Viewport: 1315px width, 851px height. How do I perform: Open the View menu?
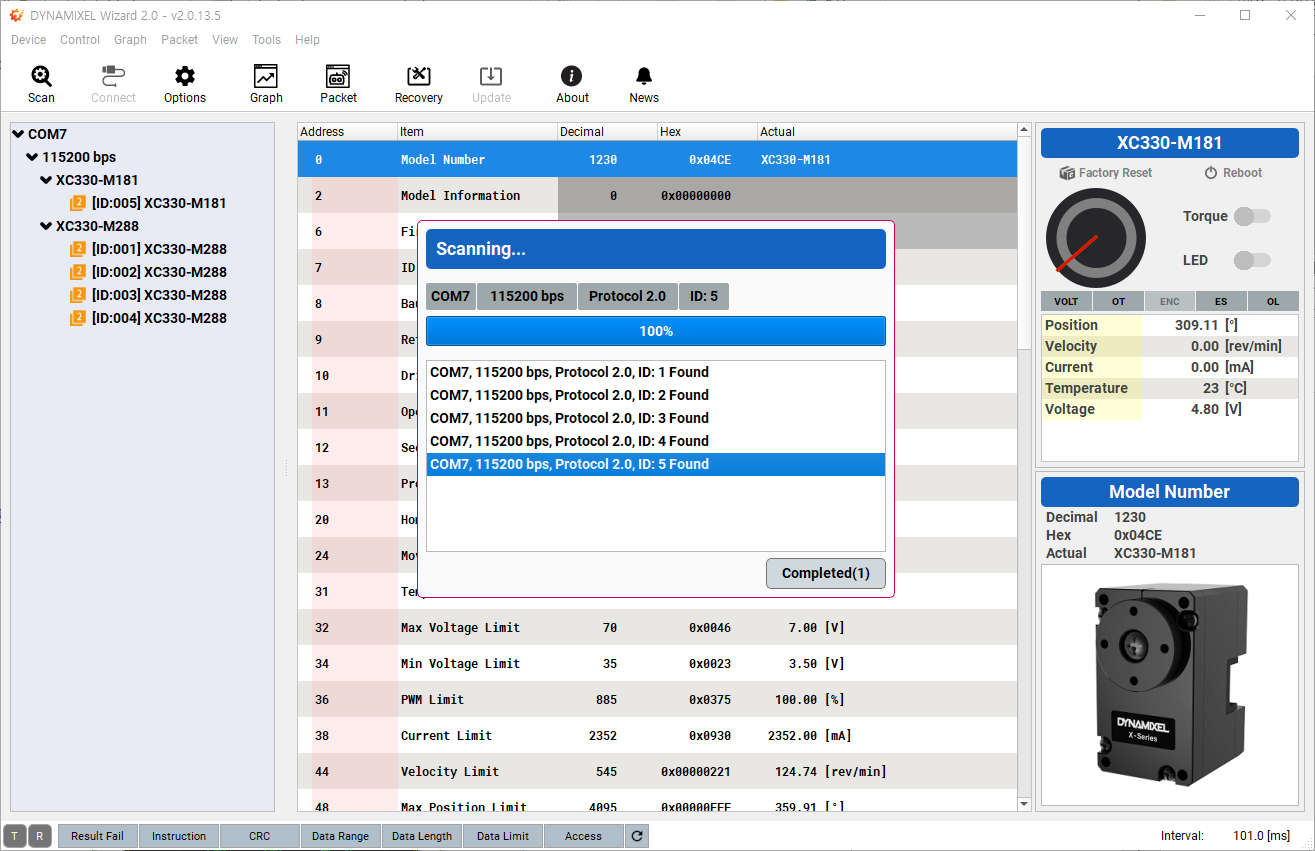point(225,40)
